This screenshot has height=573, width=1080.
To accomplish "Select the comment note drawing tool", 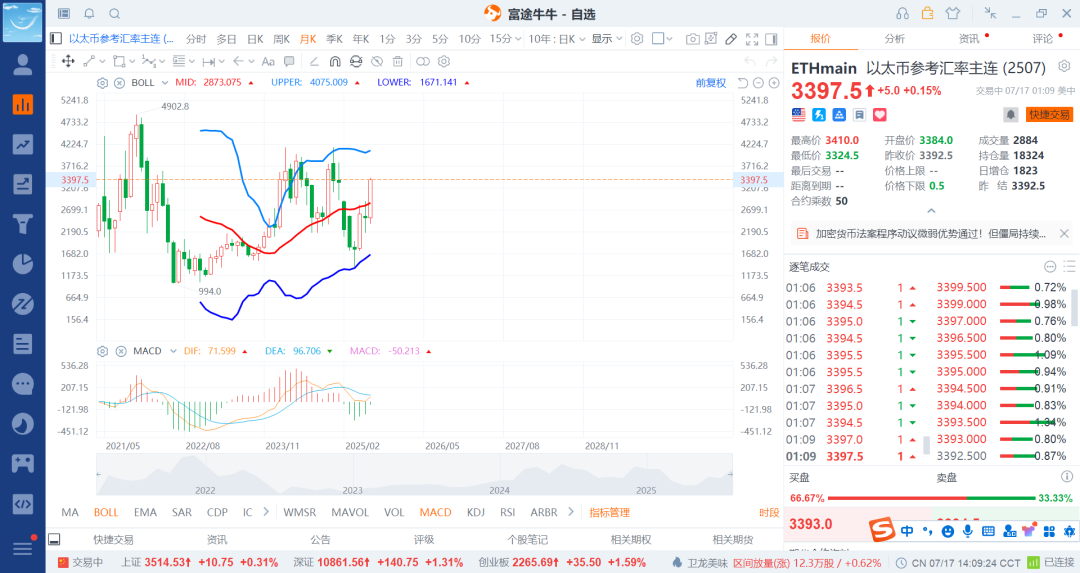I will coord(289,61).
